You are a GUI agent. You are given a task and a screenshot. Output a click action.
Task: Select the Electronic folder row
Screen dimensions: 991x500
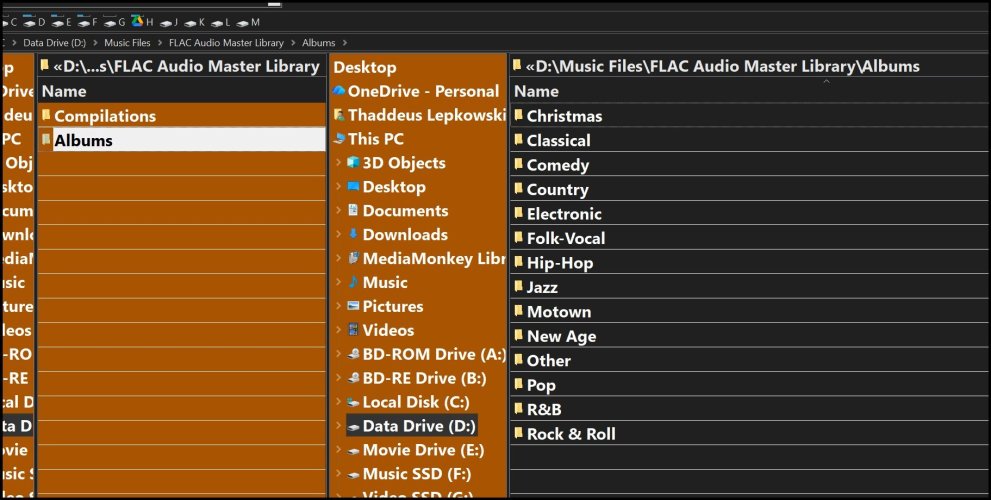(749, 214)
